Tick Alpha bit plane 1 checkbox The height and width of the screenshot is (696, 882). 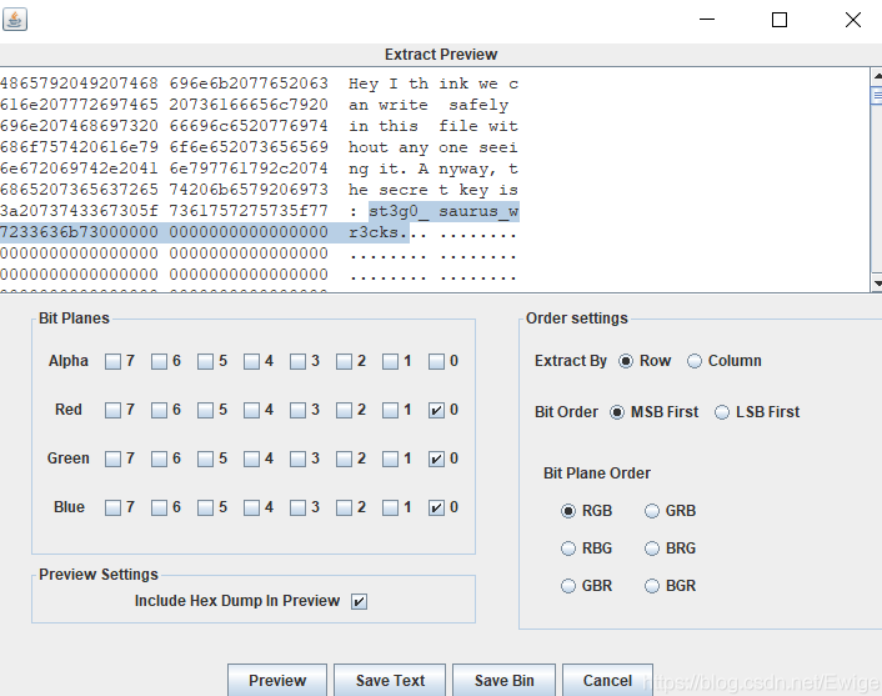pyautogui.click(x=390, y=361)
